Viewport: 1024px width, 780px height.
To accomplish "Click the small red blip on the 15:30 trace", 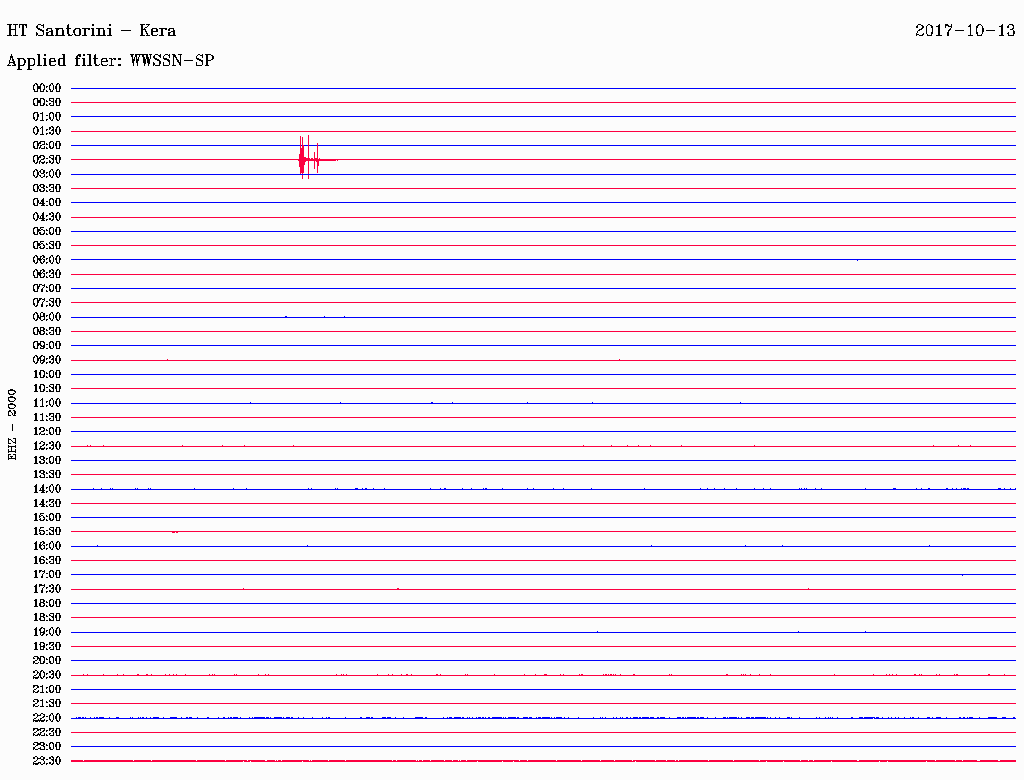I will (x=175, y=532).
